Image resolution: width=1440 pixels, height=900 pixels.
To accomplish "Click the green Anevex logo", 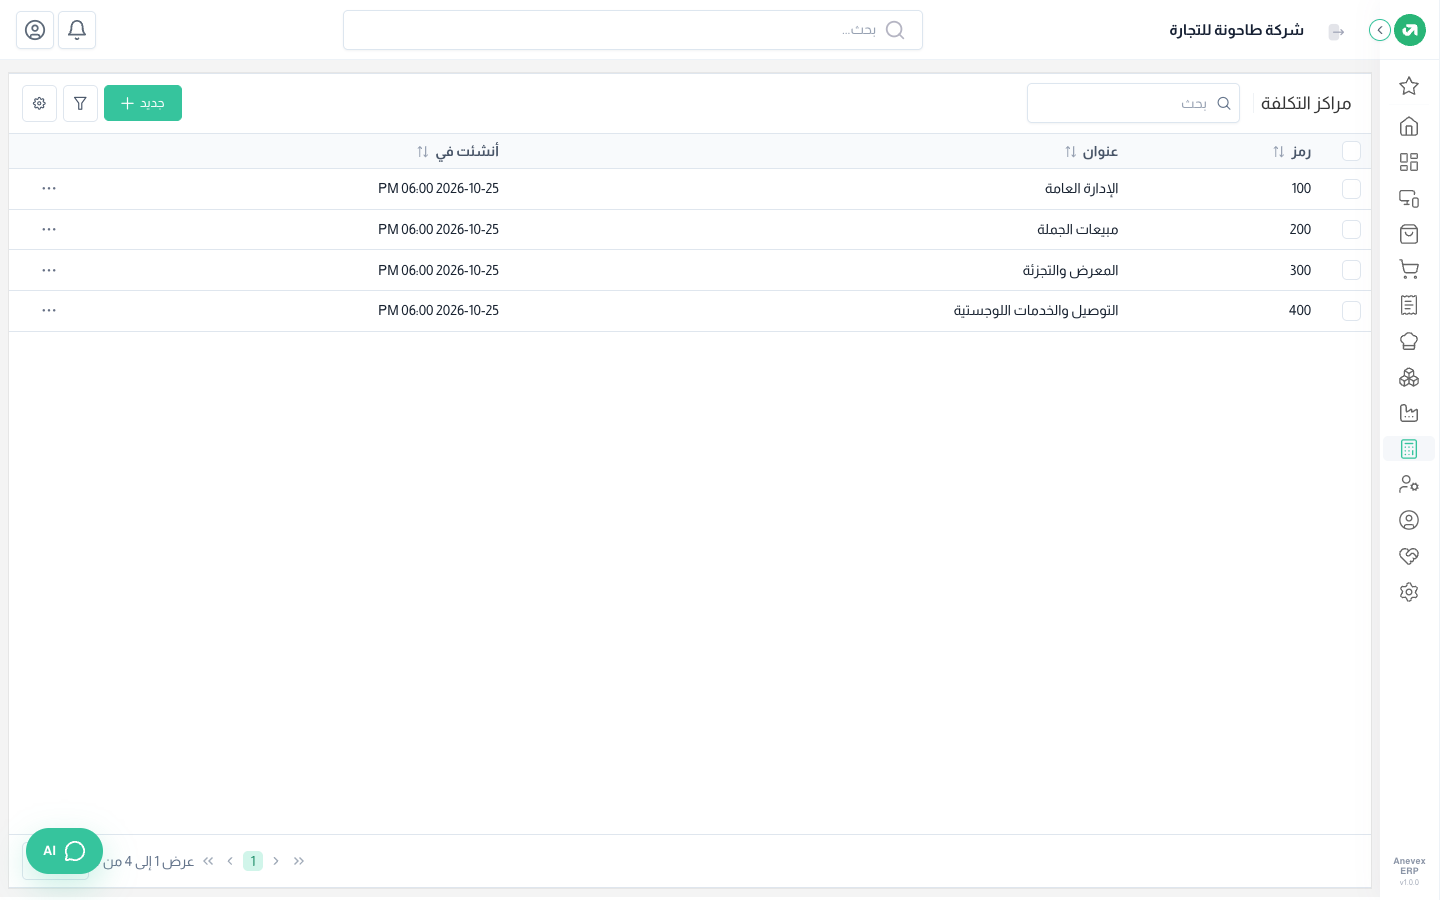I will [1410, 30].
